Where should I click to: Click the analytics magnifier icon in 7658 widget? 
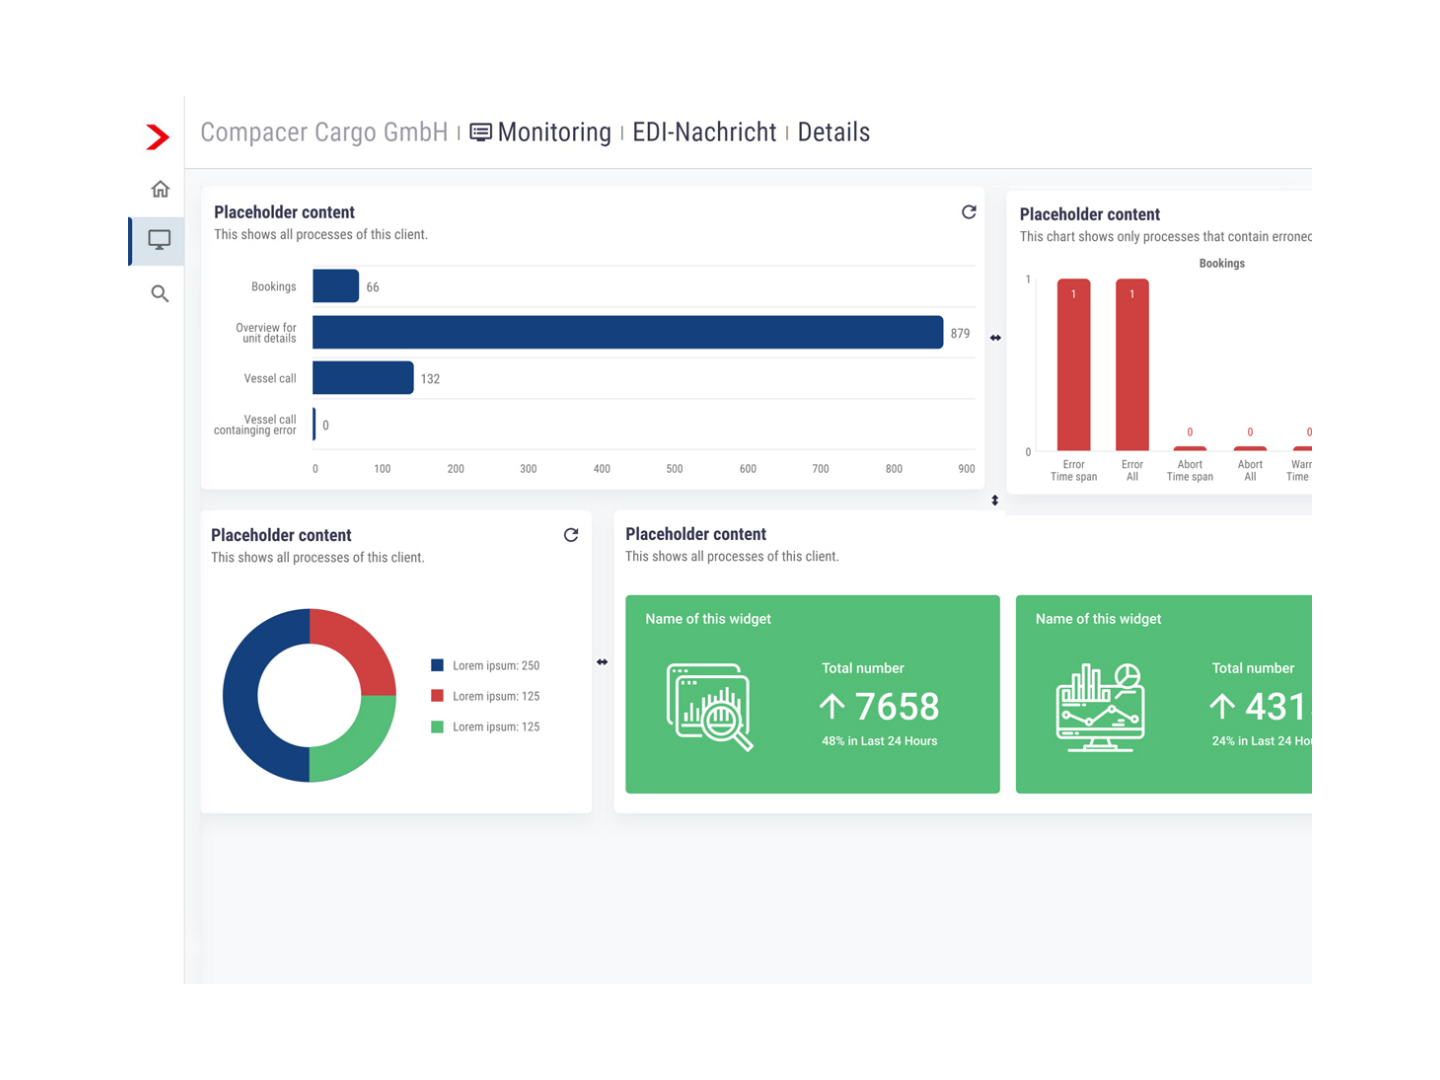pos(710,707)
